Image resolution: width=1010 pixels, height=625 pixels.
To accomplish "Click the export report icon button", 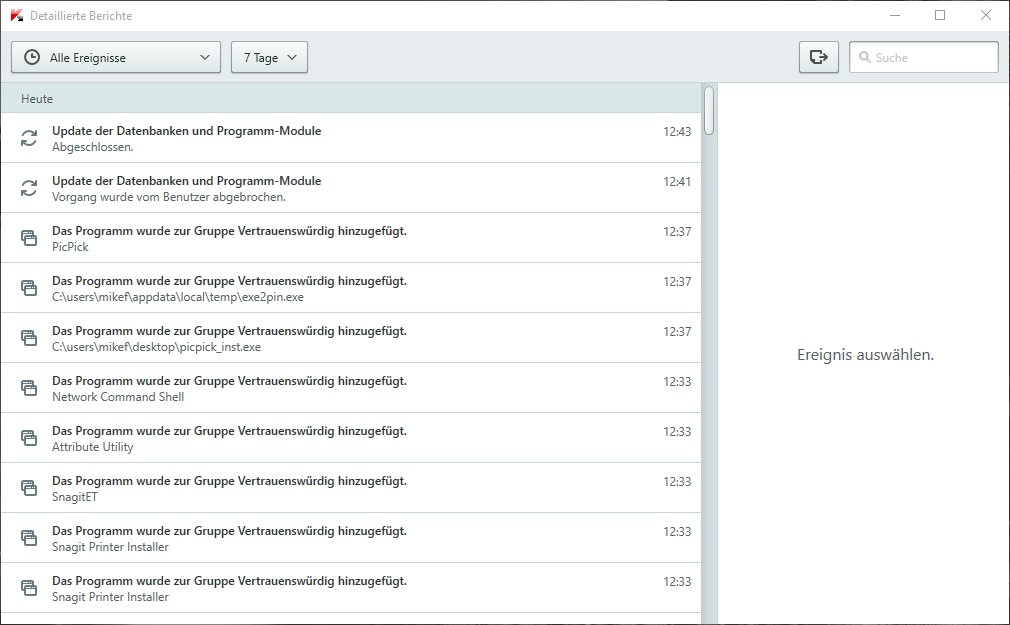I will 818,57.
